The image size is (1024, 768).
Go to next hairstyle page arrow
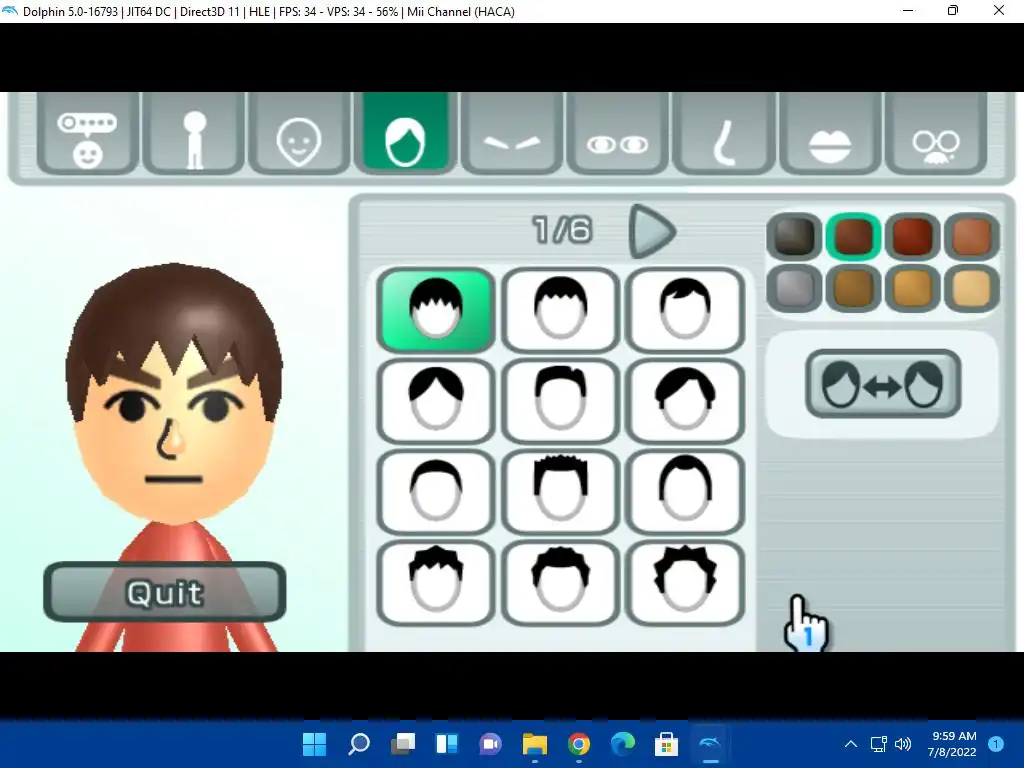pos(651,231)
